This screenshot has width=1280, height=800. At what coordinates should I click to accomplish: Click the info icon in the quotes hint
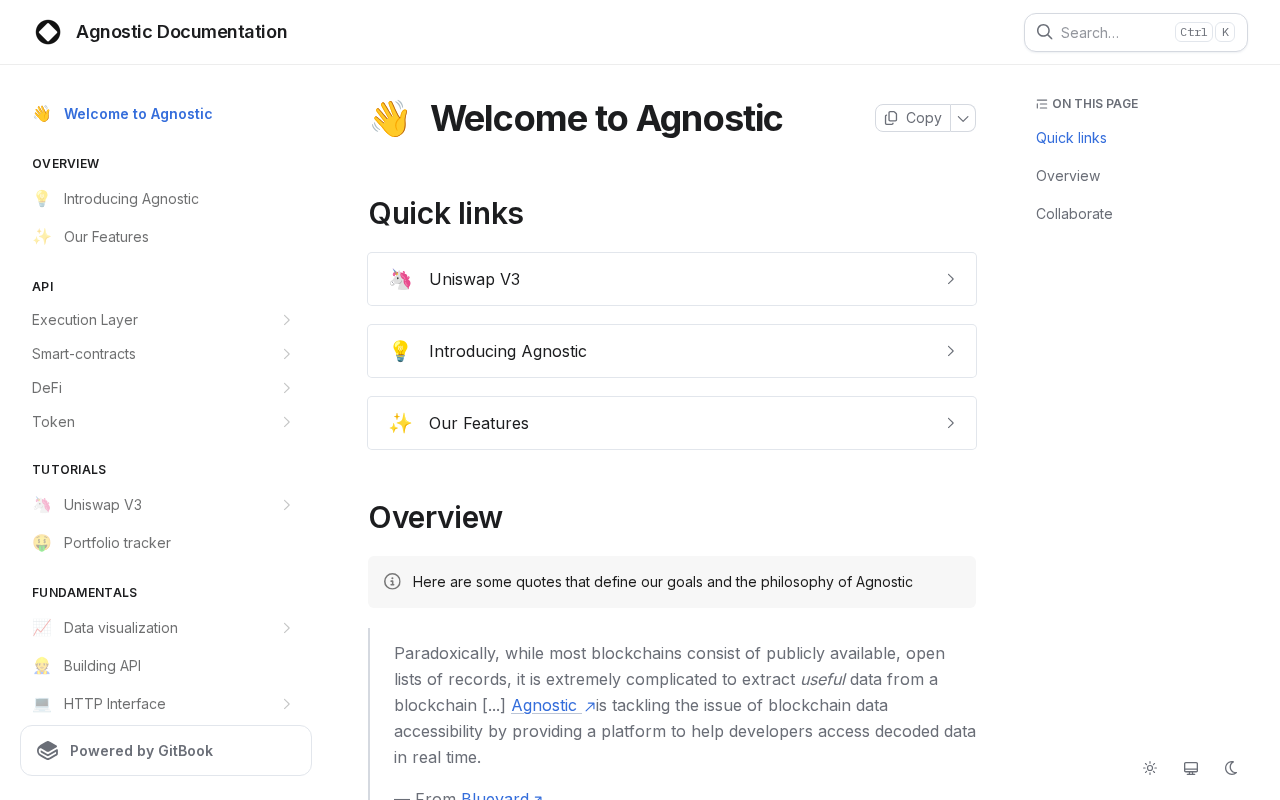tap(392, 581)
